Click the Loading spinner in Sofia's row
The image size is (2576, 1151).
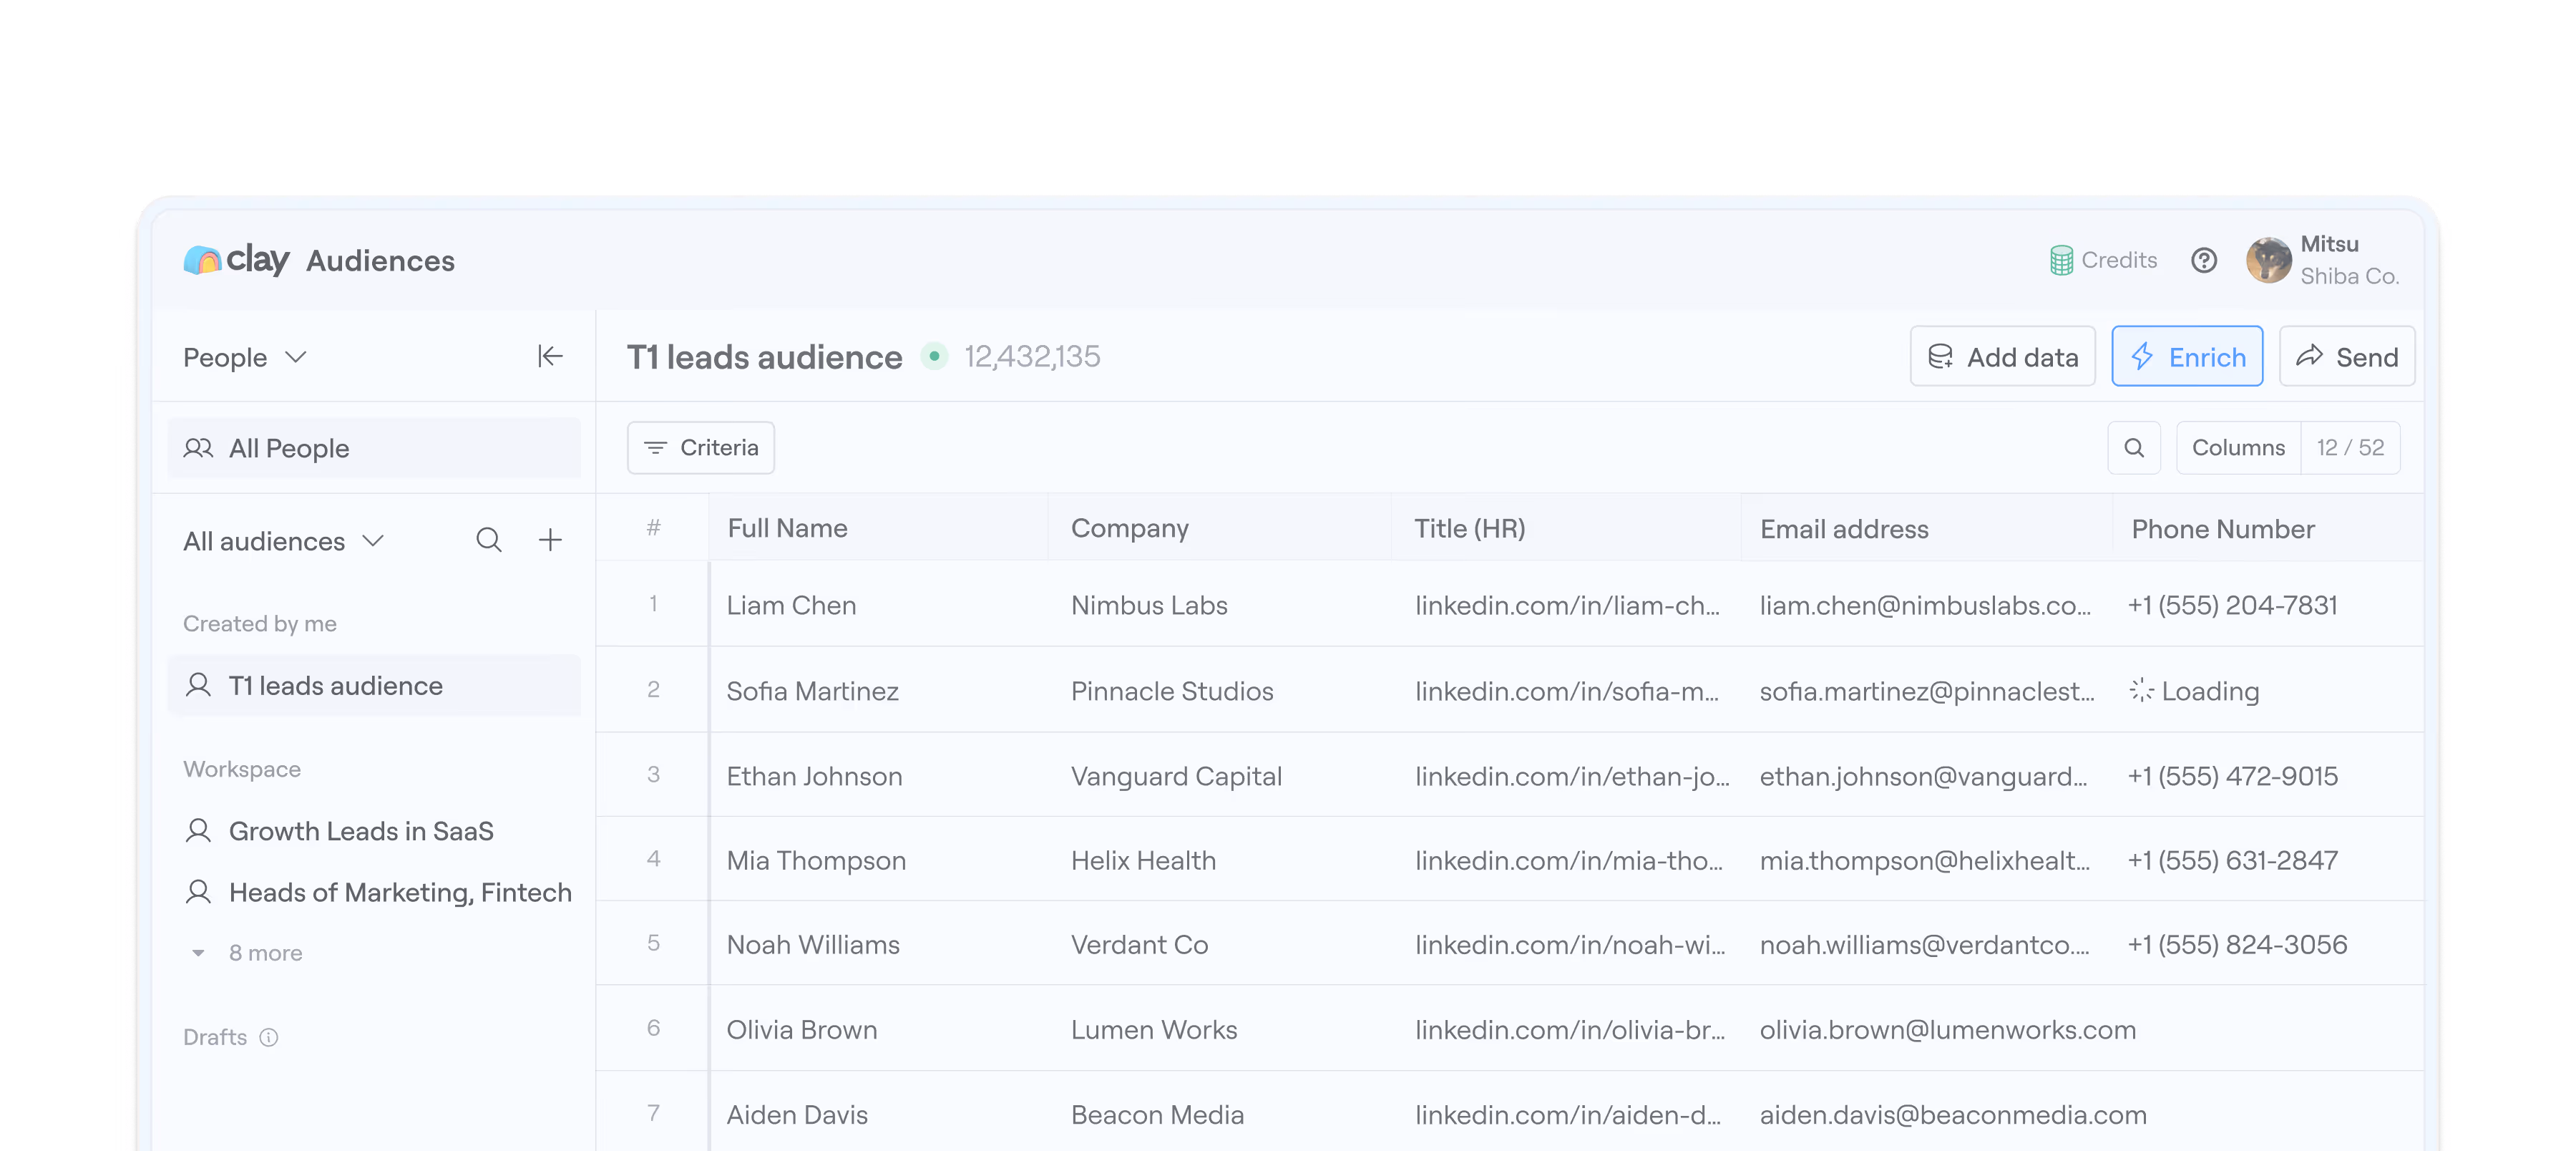pos(2141,690)
